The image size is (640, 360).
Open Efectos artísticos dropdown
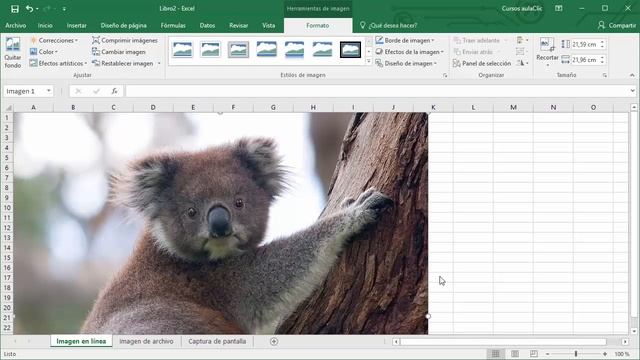pyautogui.click(x=58, y=63)
